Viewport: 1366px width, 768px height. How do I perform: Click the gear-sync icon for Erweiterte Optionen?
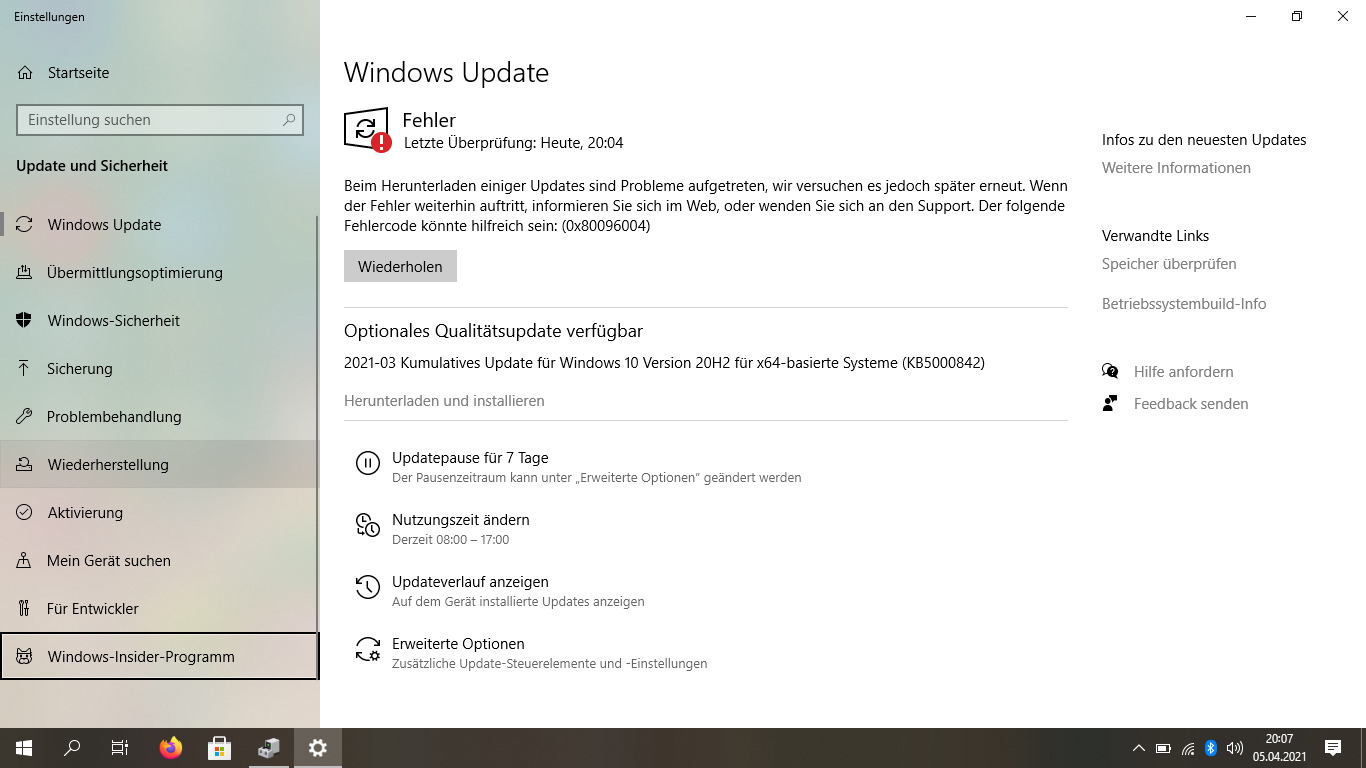click(368, 649)
